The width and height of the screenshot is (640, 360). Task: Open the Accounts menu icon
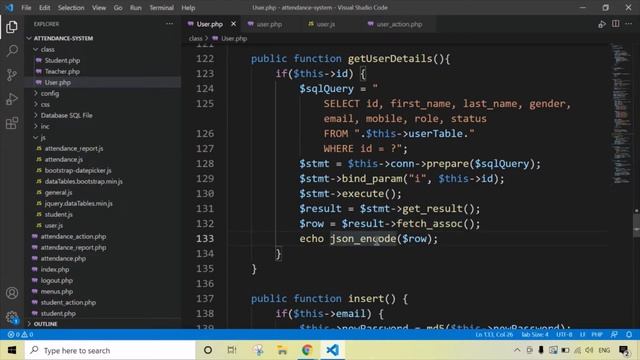[12, 293]
